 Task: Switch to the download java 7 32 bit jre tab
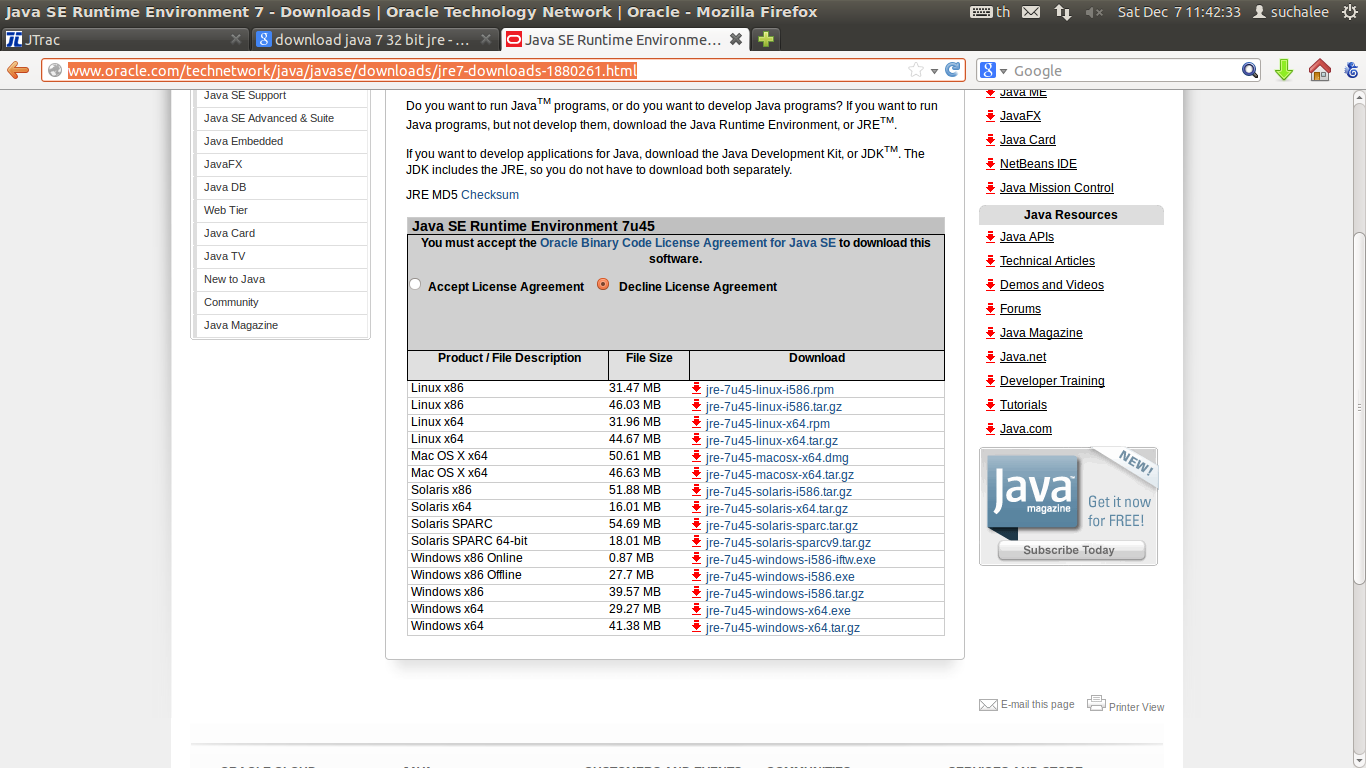(x=375, y=40)
